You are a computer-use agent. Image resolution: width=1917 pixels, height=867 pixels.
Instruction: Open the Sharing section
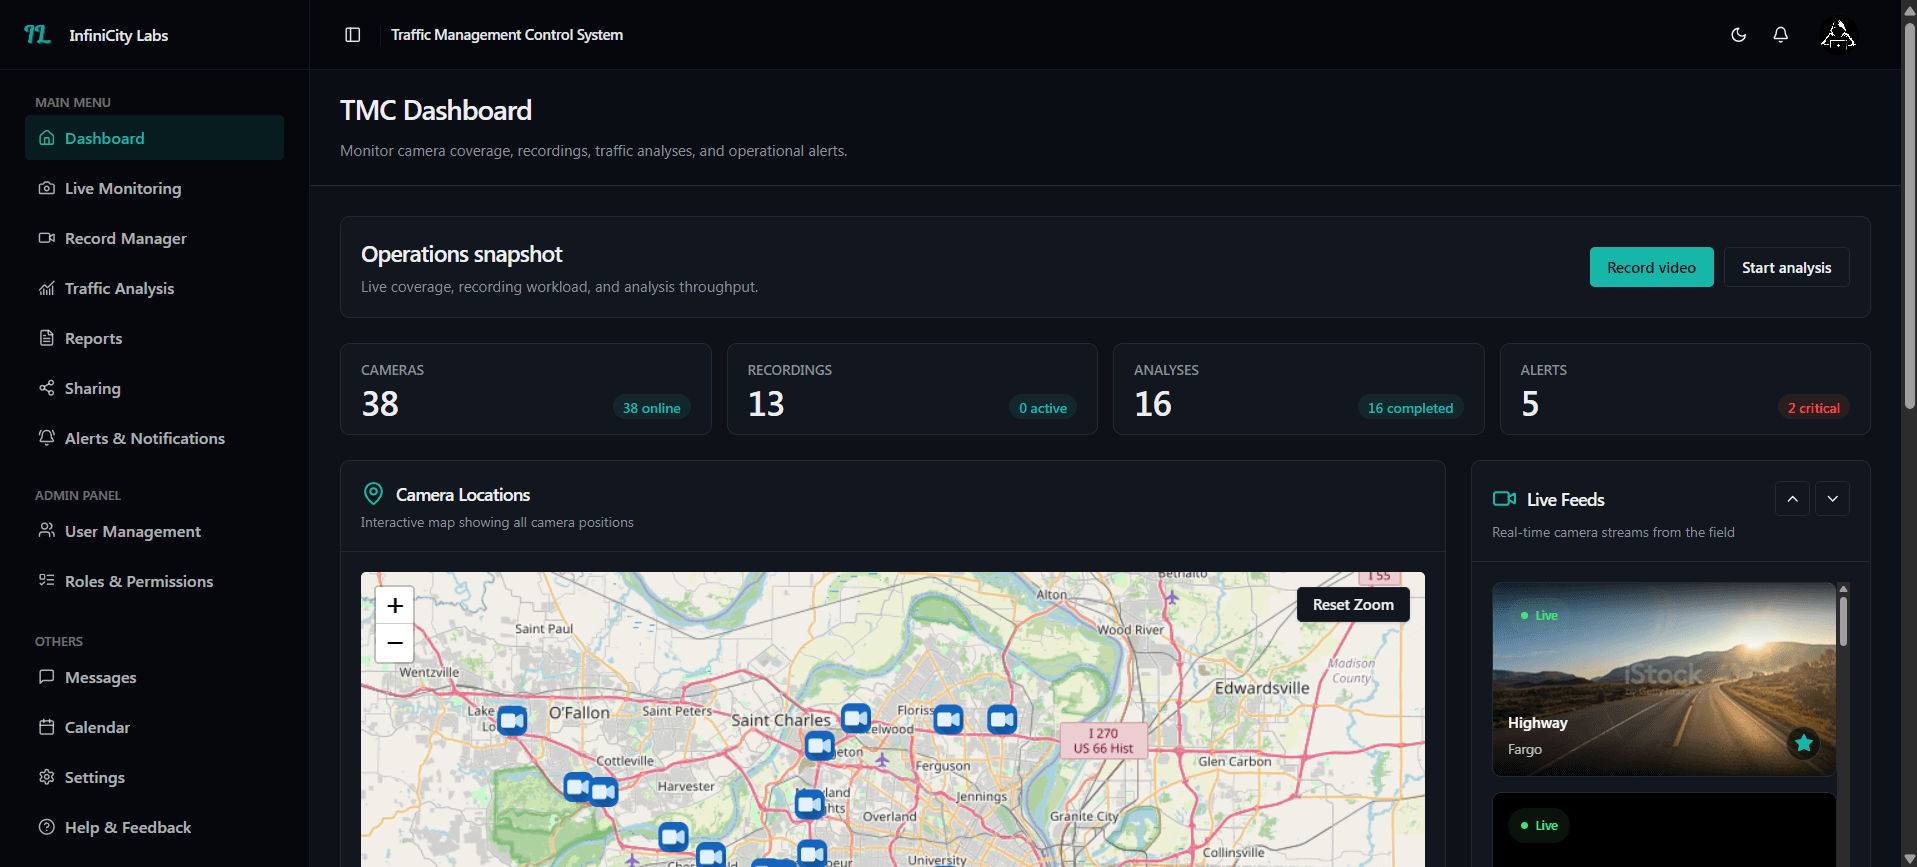point(154,388)
